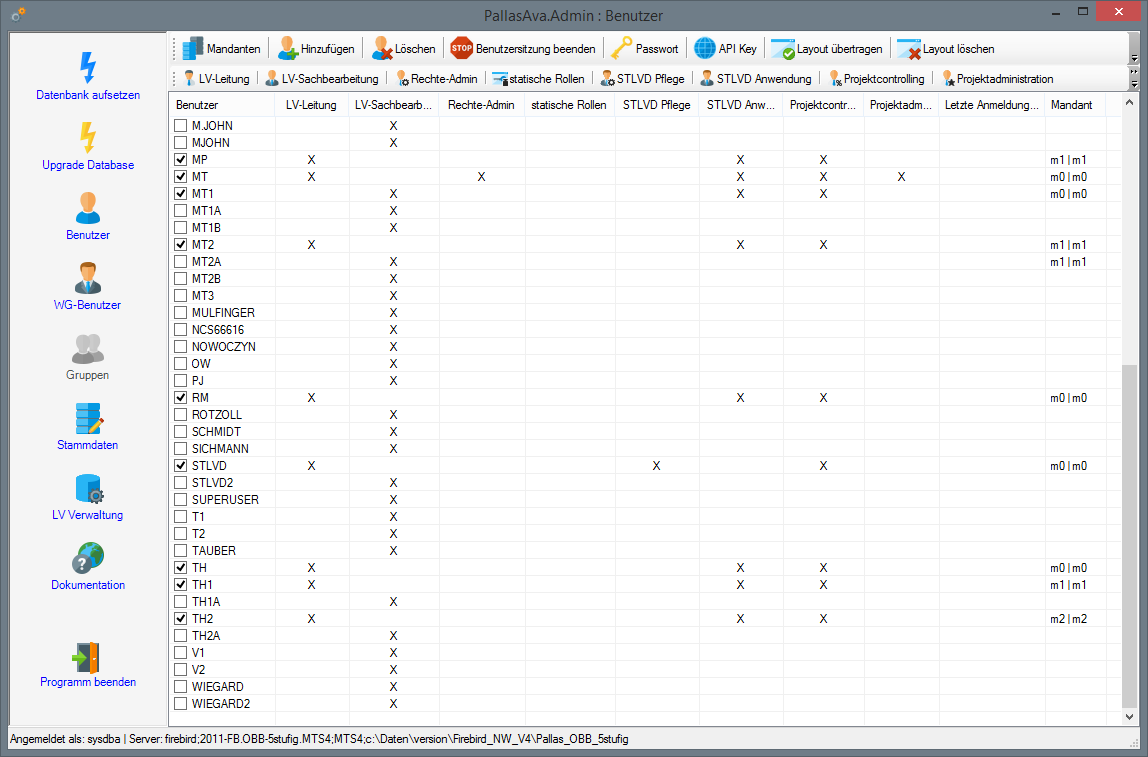
Task: Check the box for user SUPERUSER
Action: tap(181, 500)
